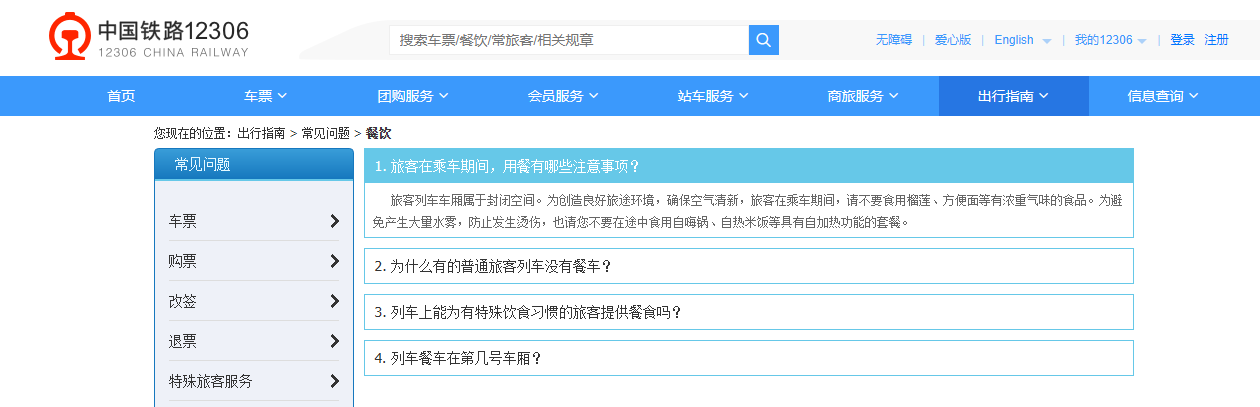Select 车票 in the sidebar
The image size is (1260, 407).
point(183,221)
